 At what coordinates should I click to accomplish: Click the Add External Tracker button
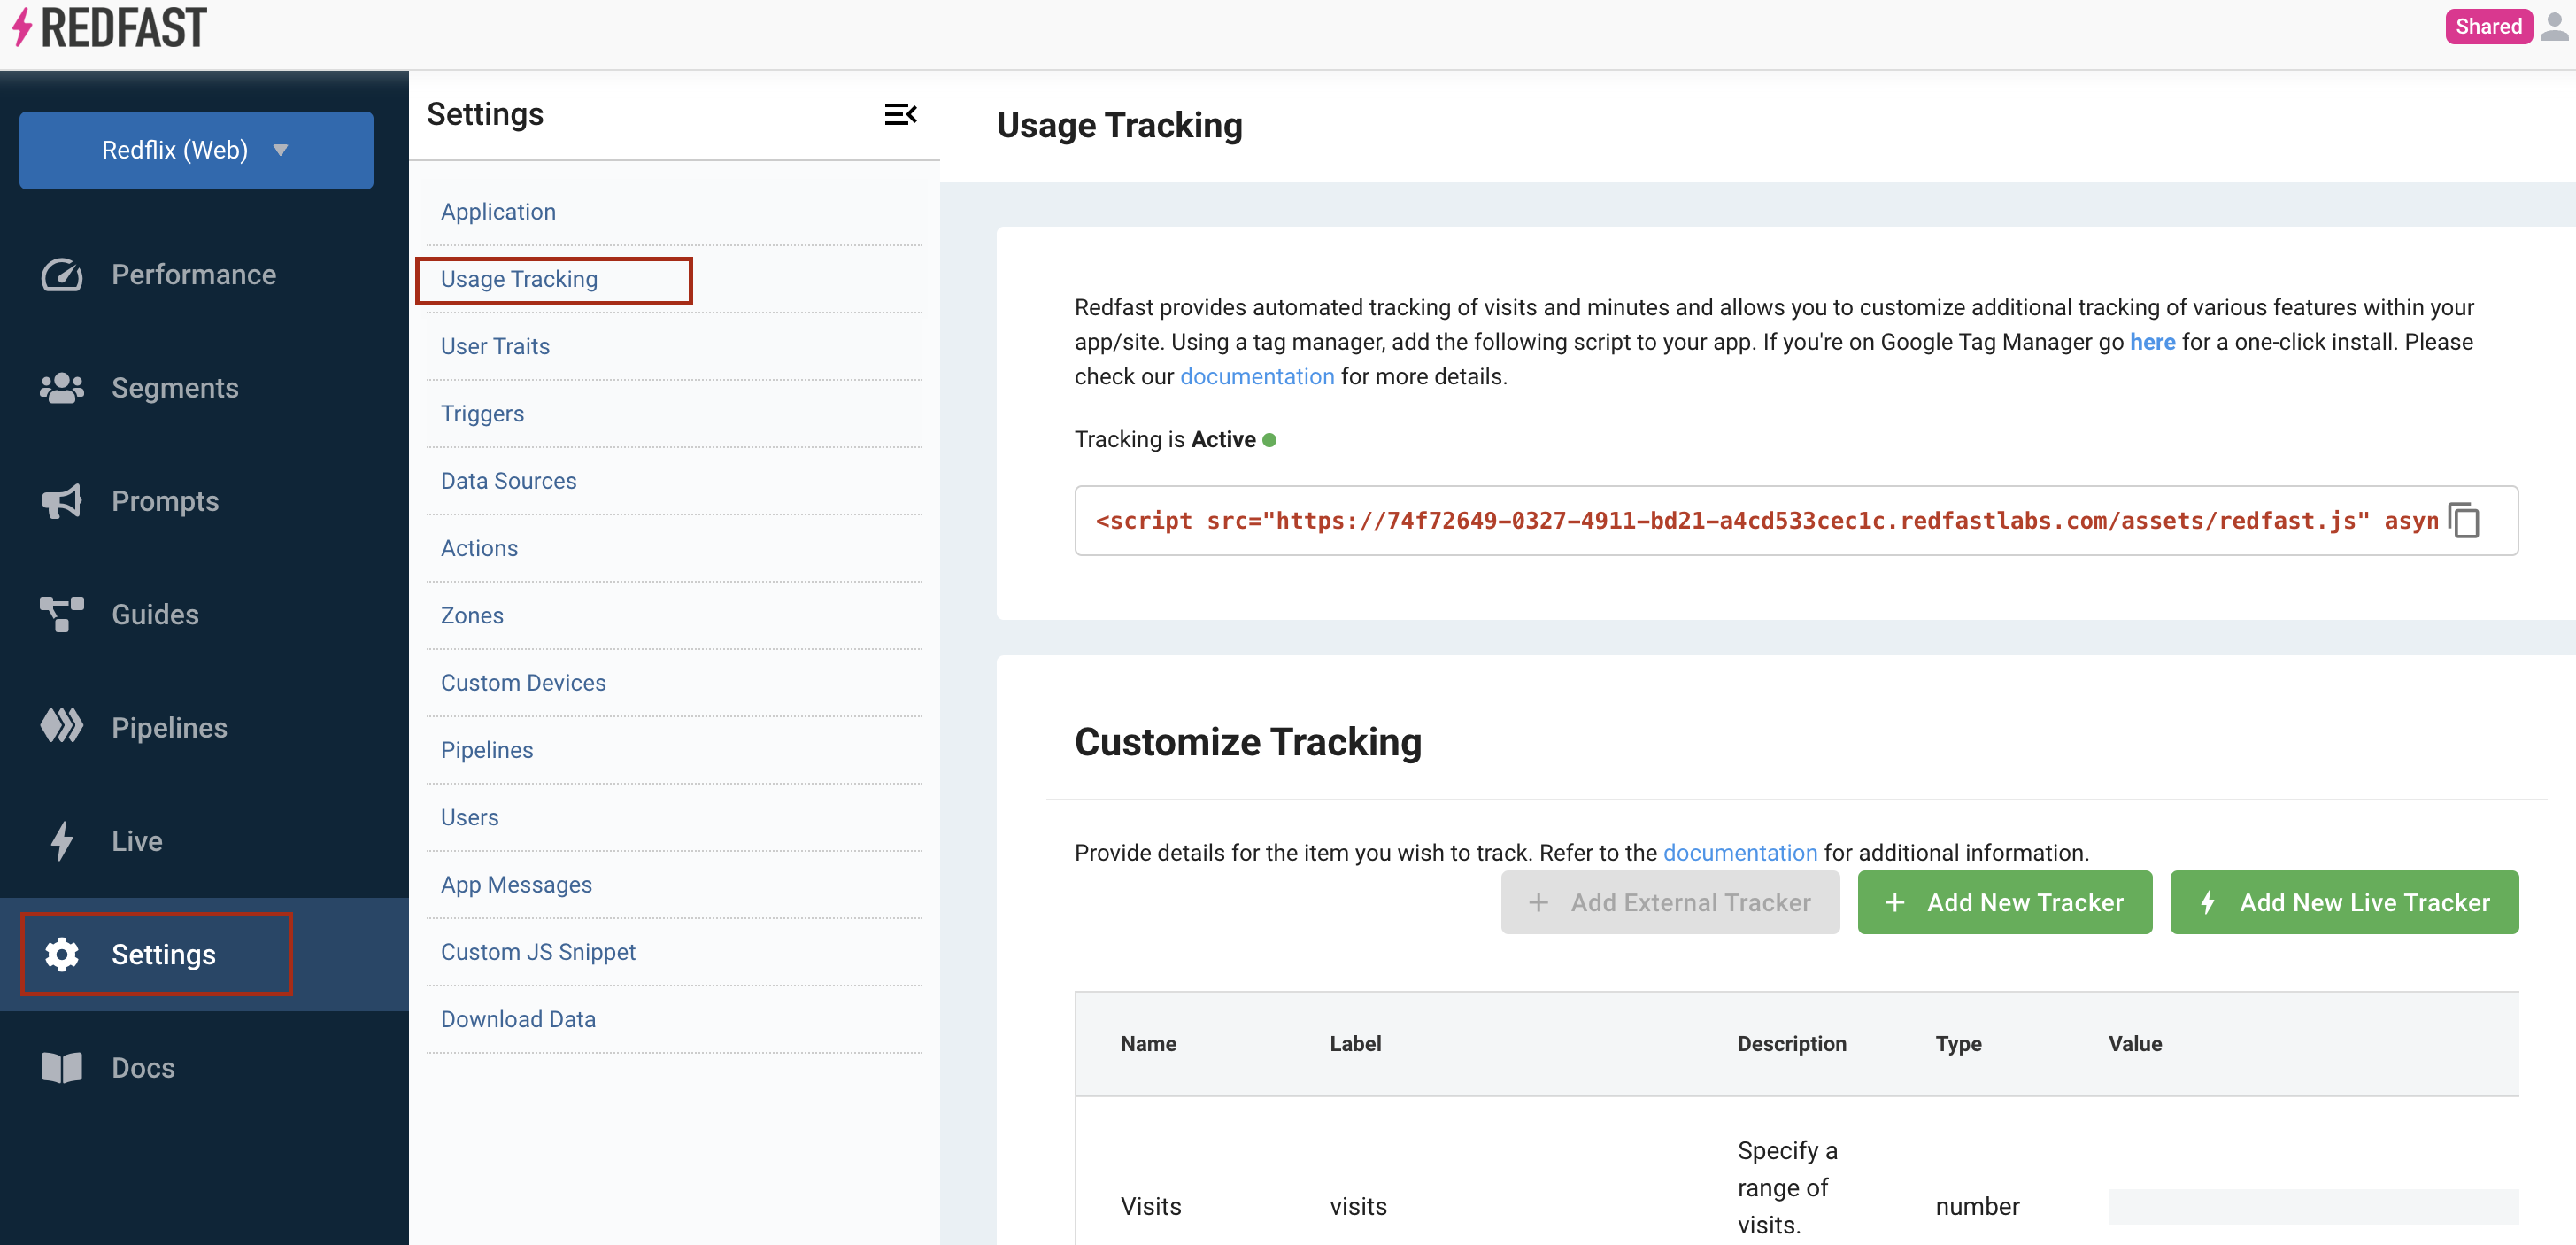[1670, 902]
